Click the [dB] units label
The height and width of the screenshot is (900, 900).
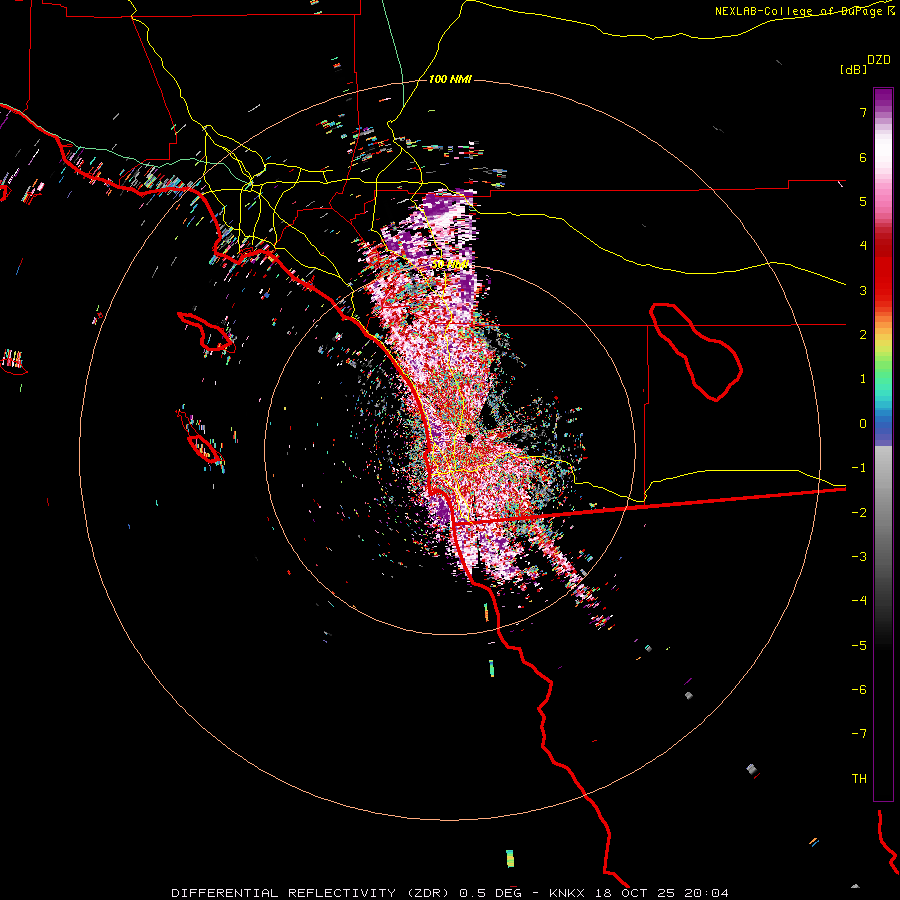854,69
